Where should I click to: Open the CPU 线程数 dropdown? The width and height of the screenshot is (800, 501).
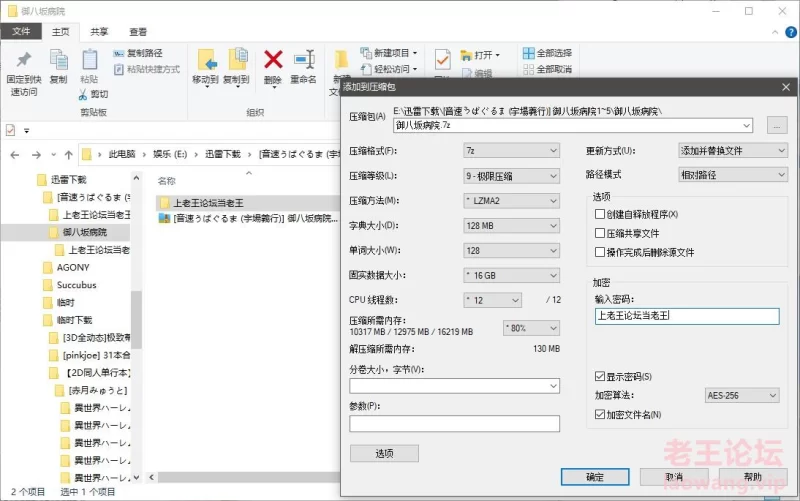pos(492,300)
